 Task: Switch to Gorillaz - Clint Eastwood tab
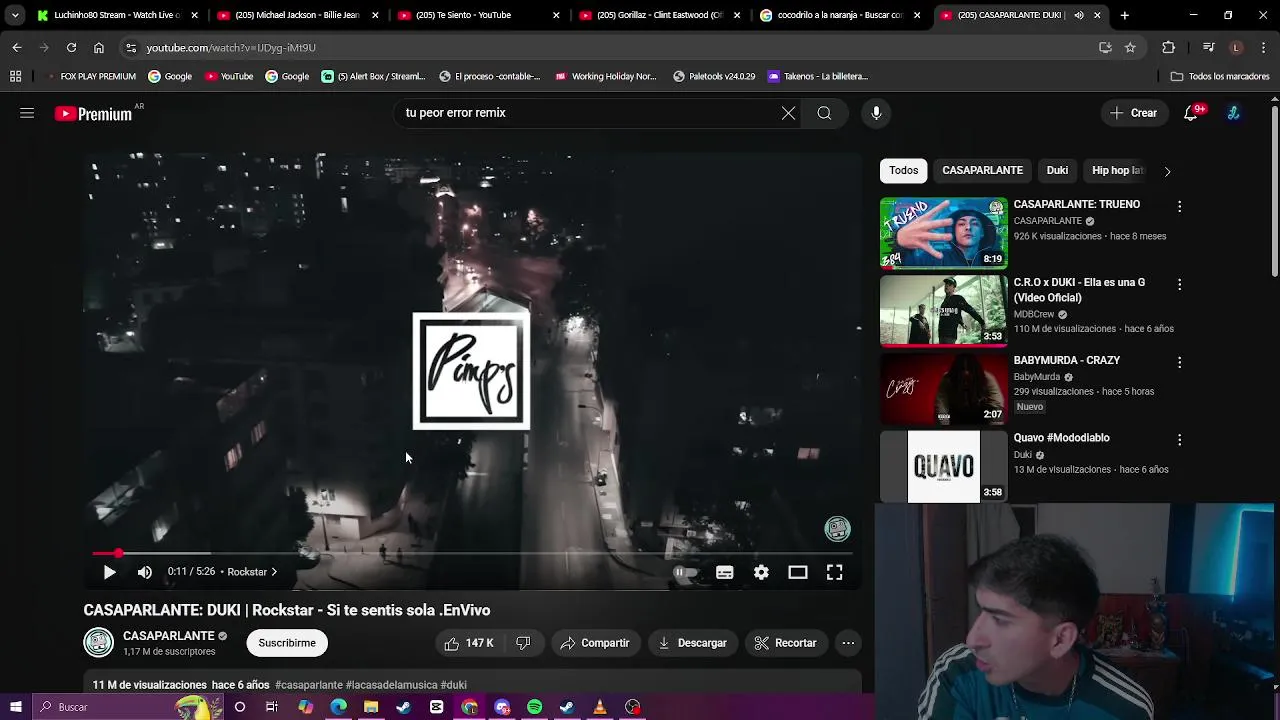[x=660, y=15]
